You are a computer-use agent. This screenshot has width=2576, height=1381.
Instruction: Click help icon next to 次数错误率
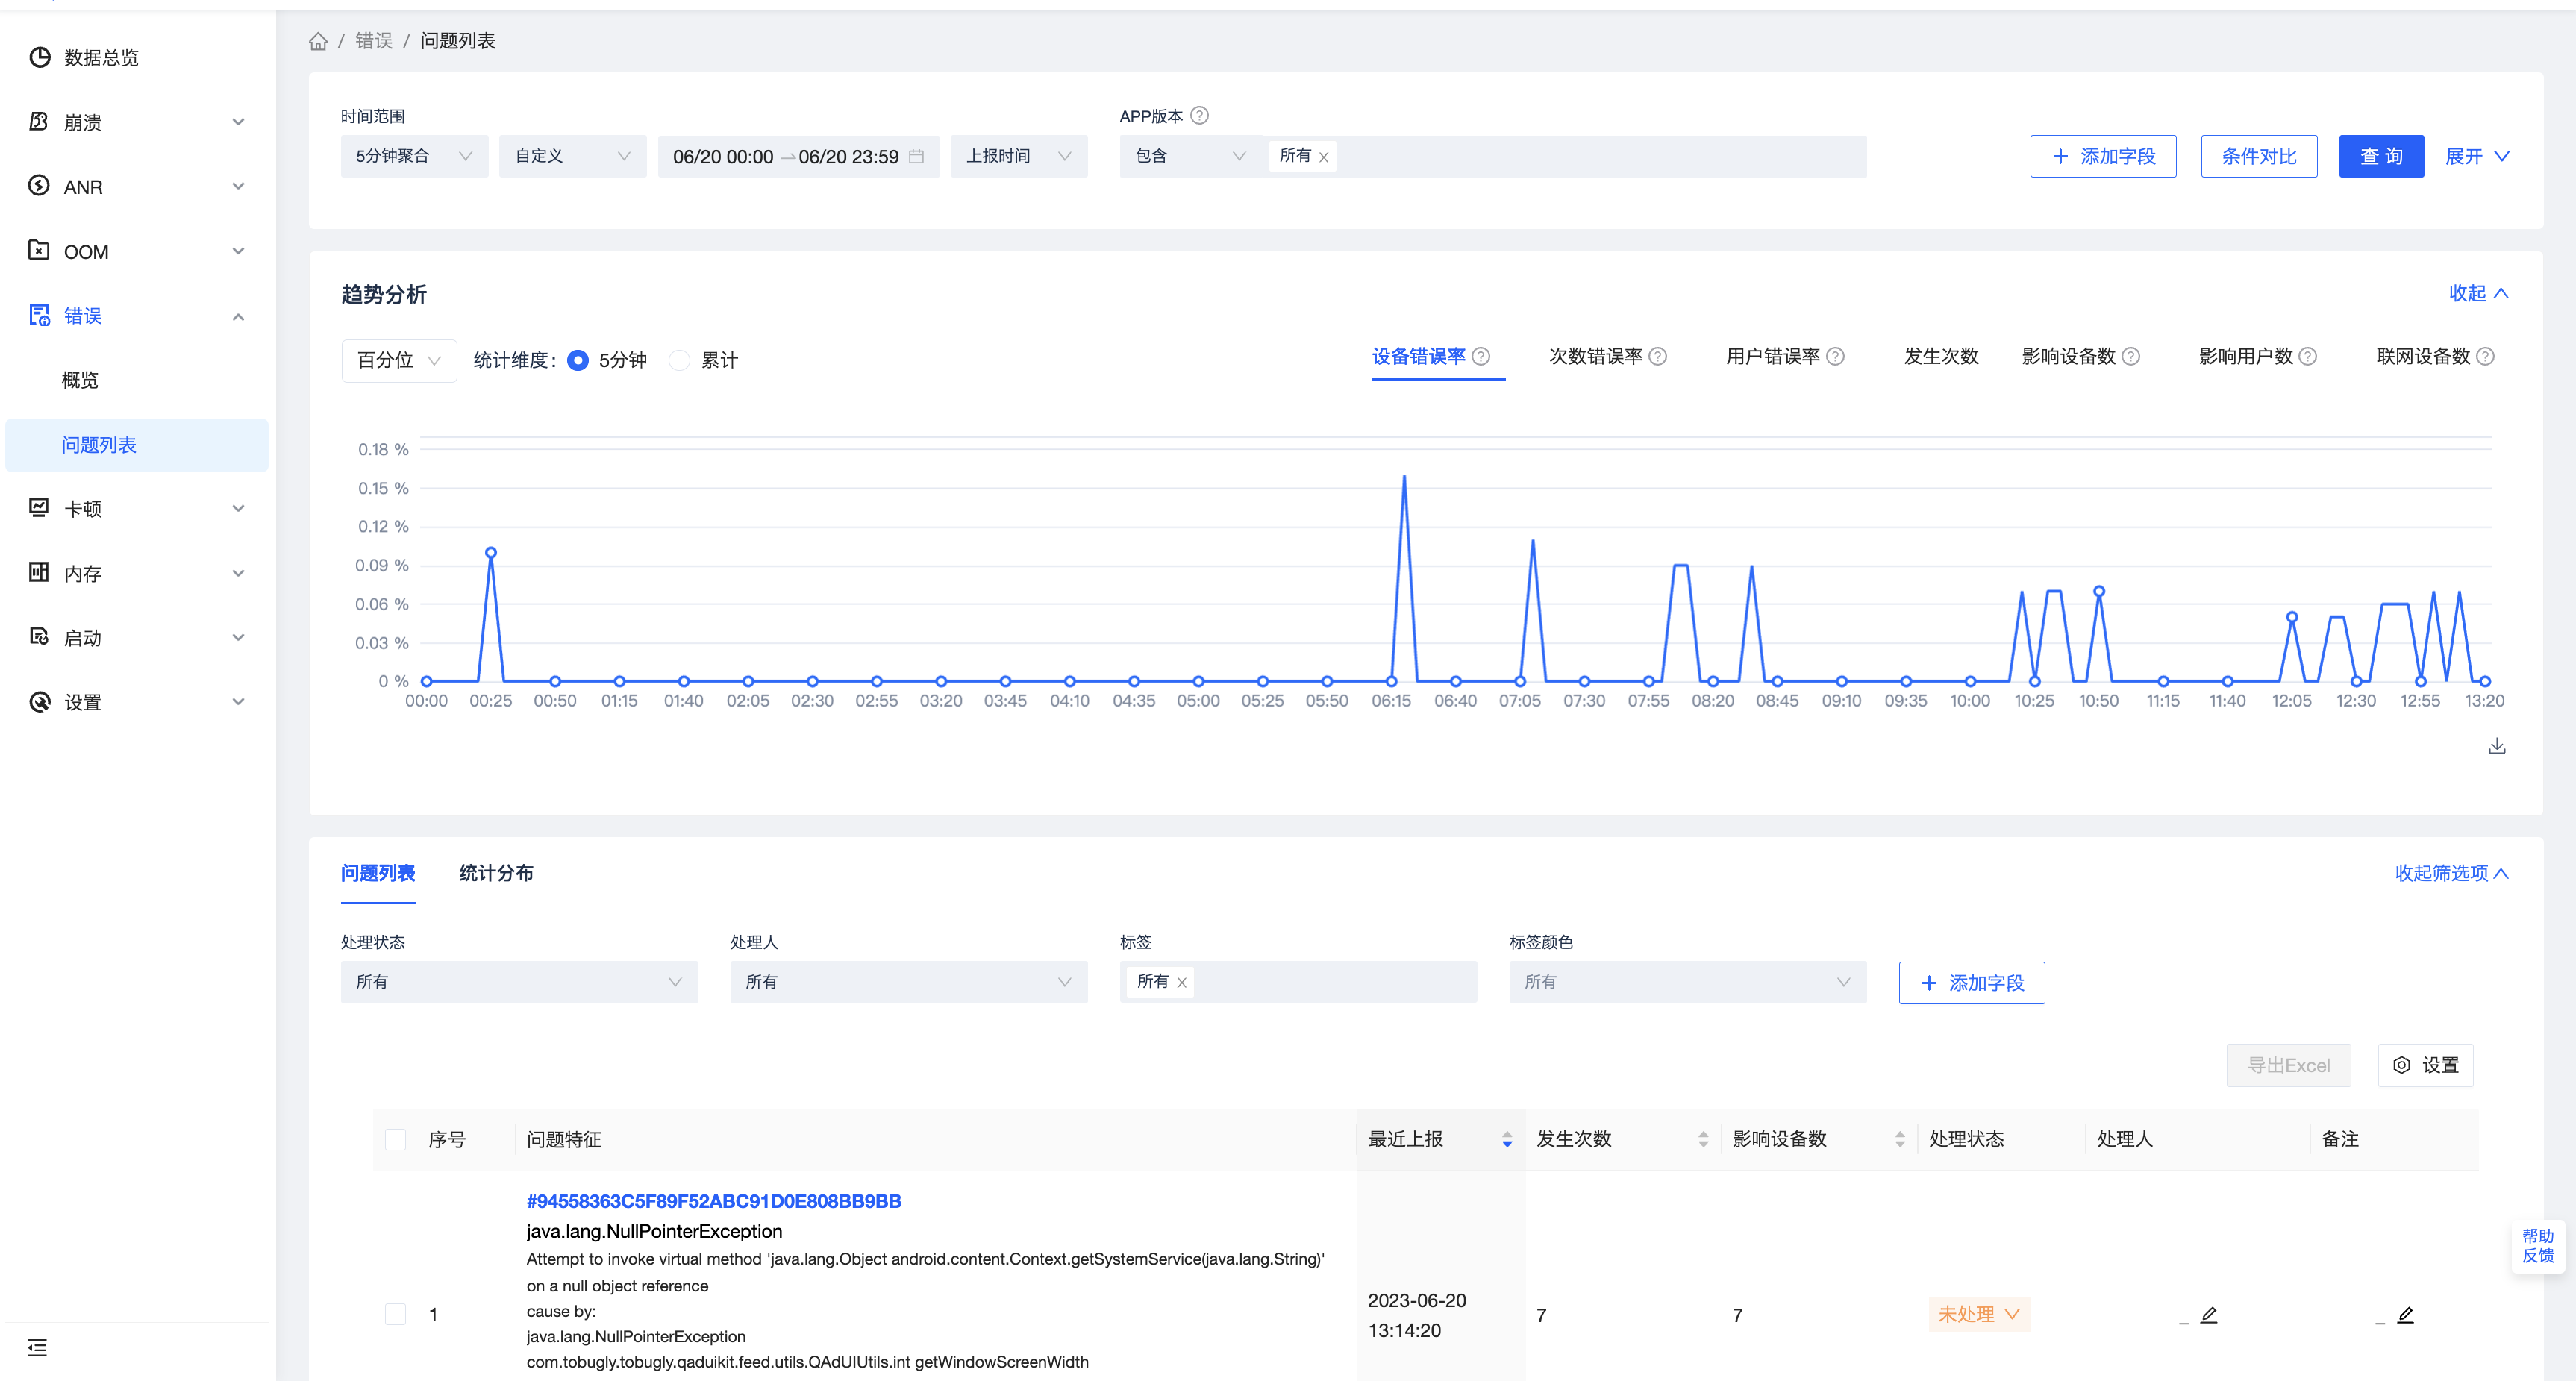click(1658, 356)
